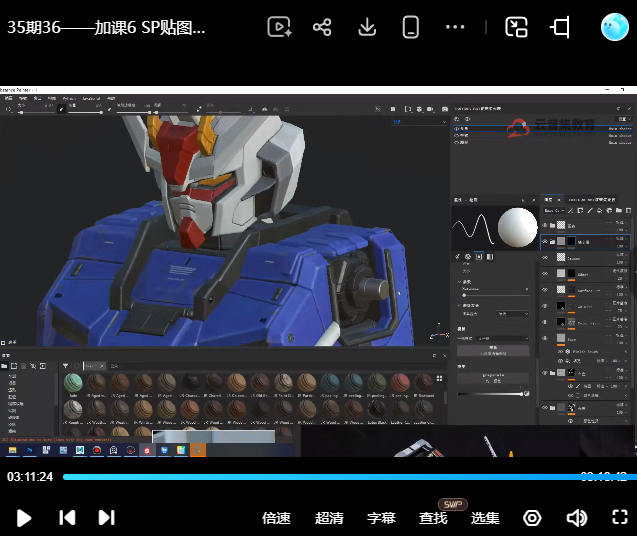Open the viewport display mode dropdown chevron
The image size is (637, 536).
(444, 122)
